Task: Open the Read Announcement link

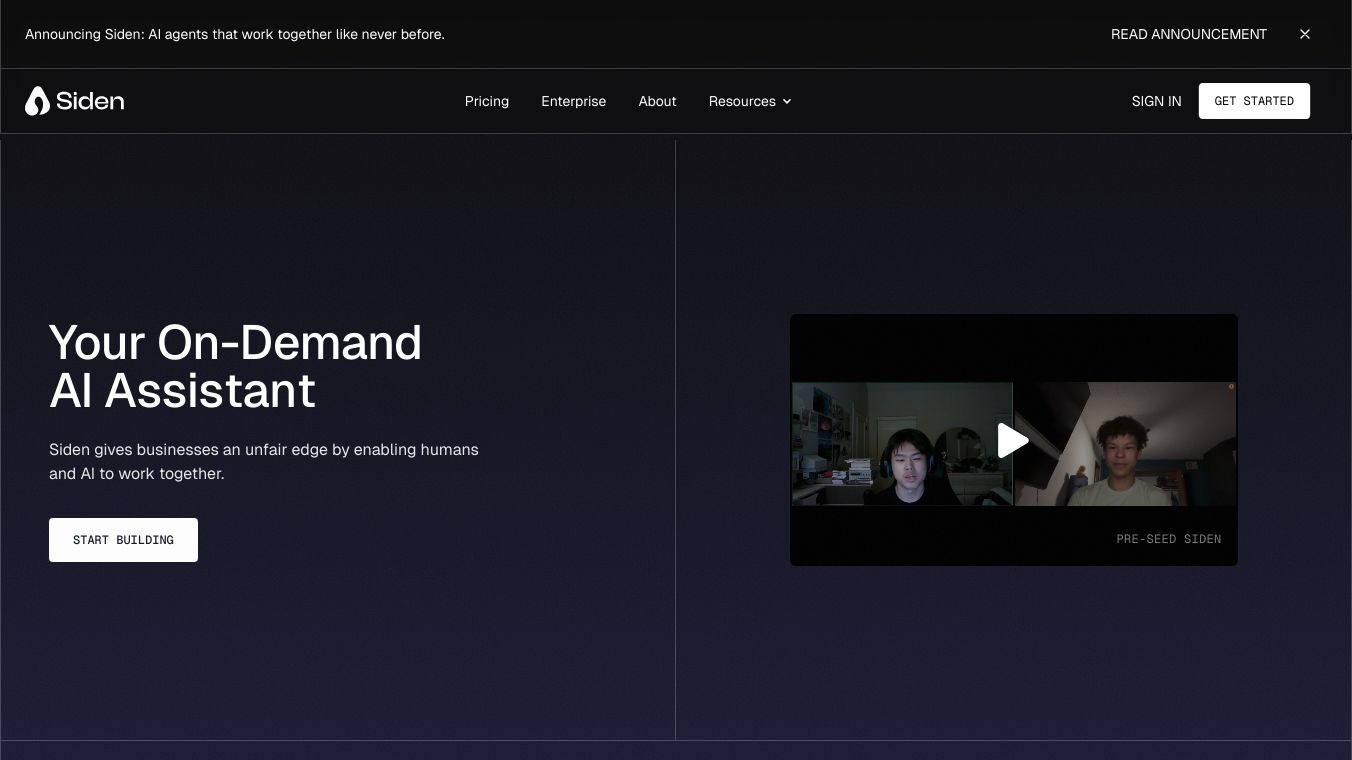Action: [x=1189, y=34]
